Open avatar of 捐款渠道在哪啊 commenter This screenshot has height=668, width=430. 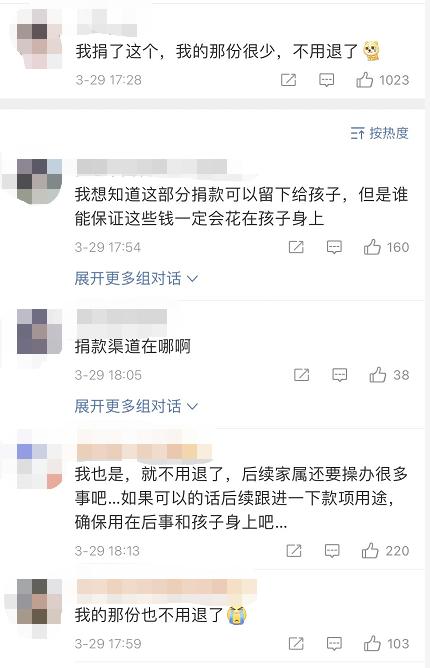coord(39,331)
